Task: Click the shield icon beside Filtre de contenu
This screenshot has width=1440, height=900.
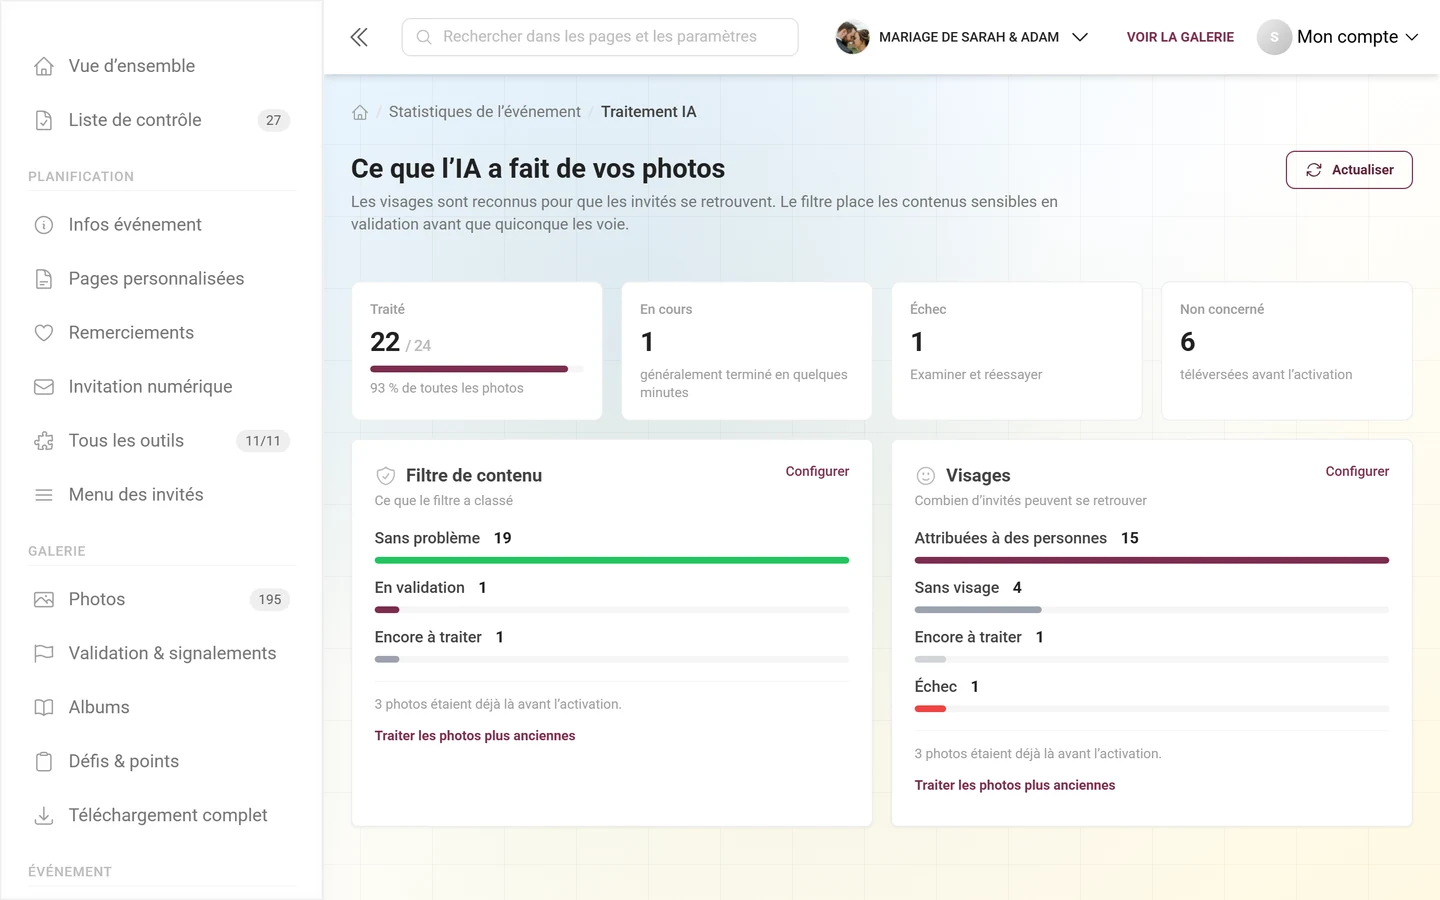Action: 385,476
